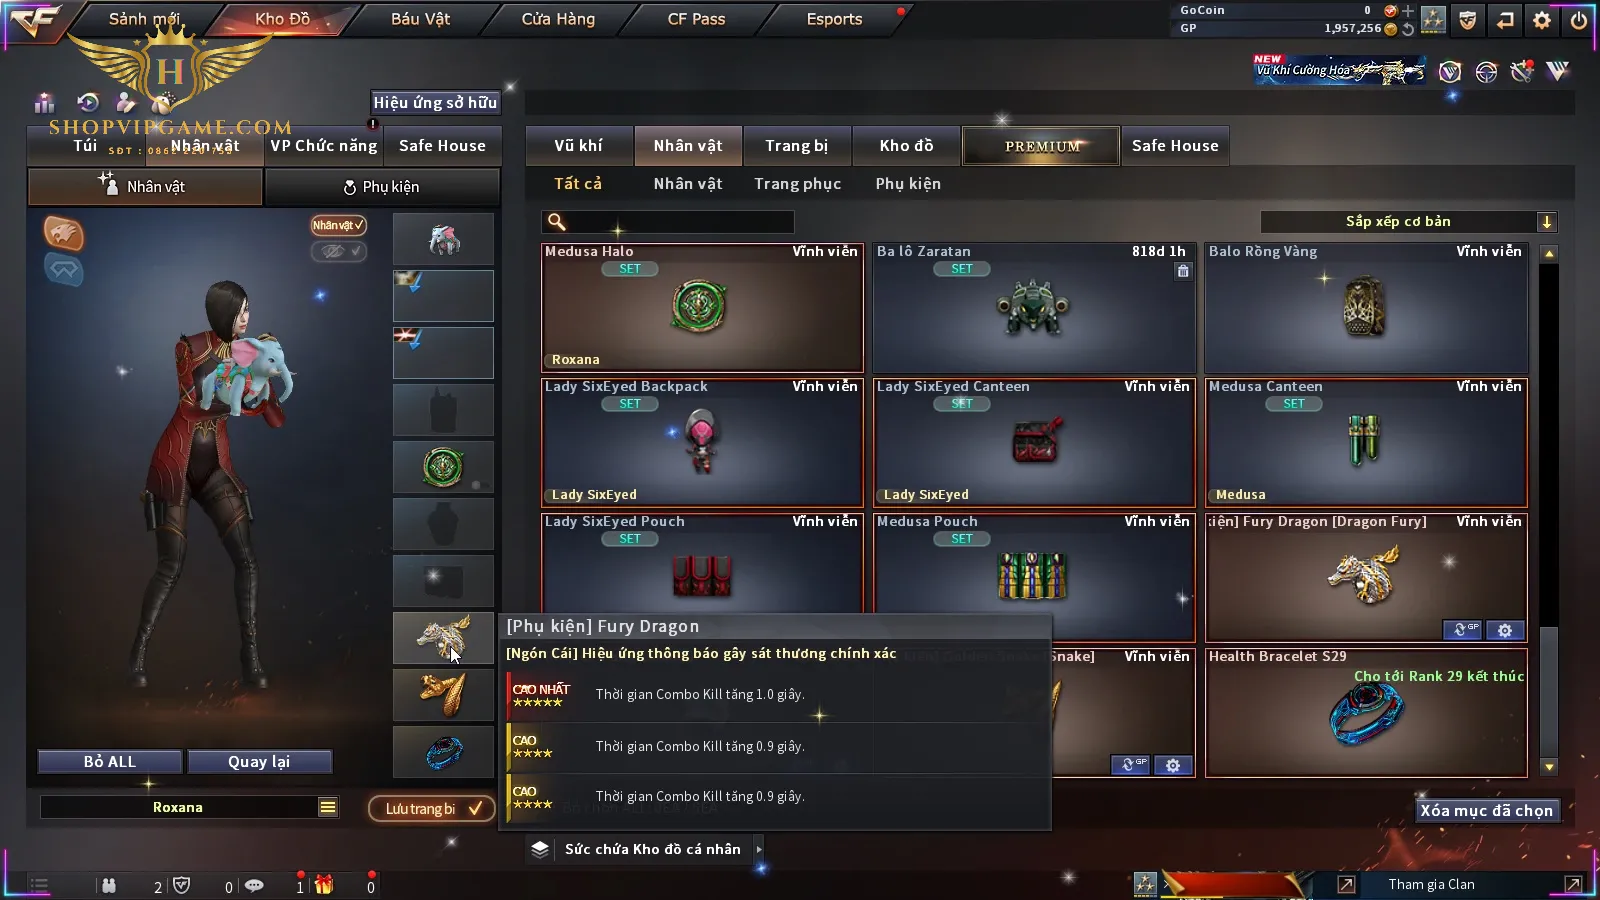Refresh the GP balance
1600x900 pixels.
pyautogui.click(x=1408, y=29)
